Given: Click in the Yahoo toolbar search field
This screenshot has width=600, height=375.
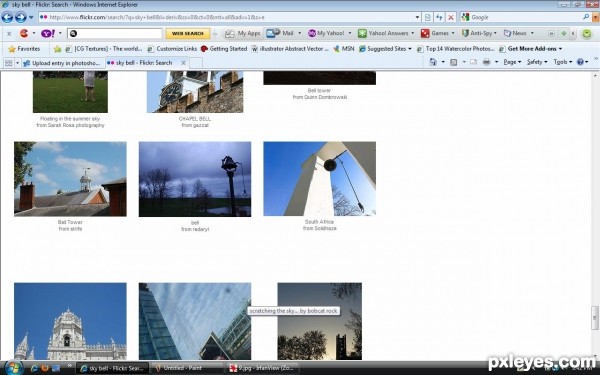Looking at the screenshot, I should point(115,34).
